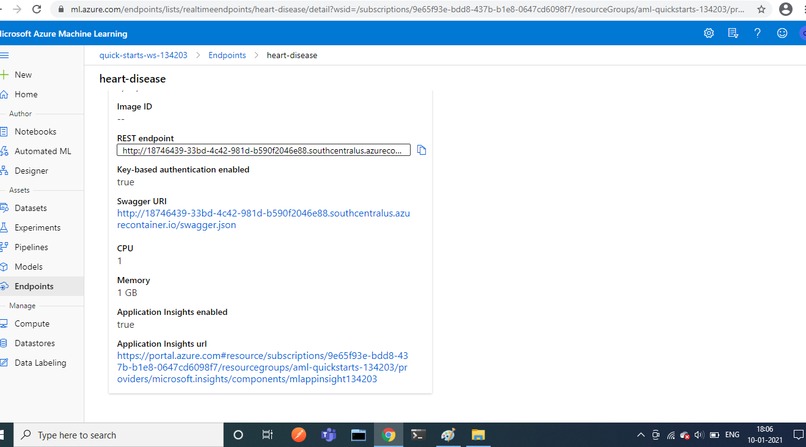Open Task View on taskbar
This screenshot has width=806, height=447.
(x=267, y=435)
